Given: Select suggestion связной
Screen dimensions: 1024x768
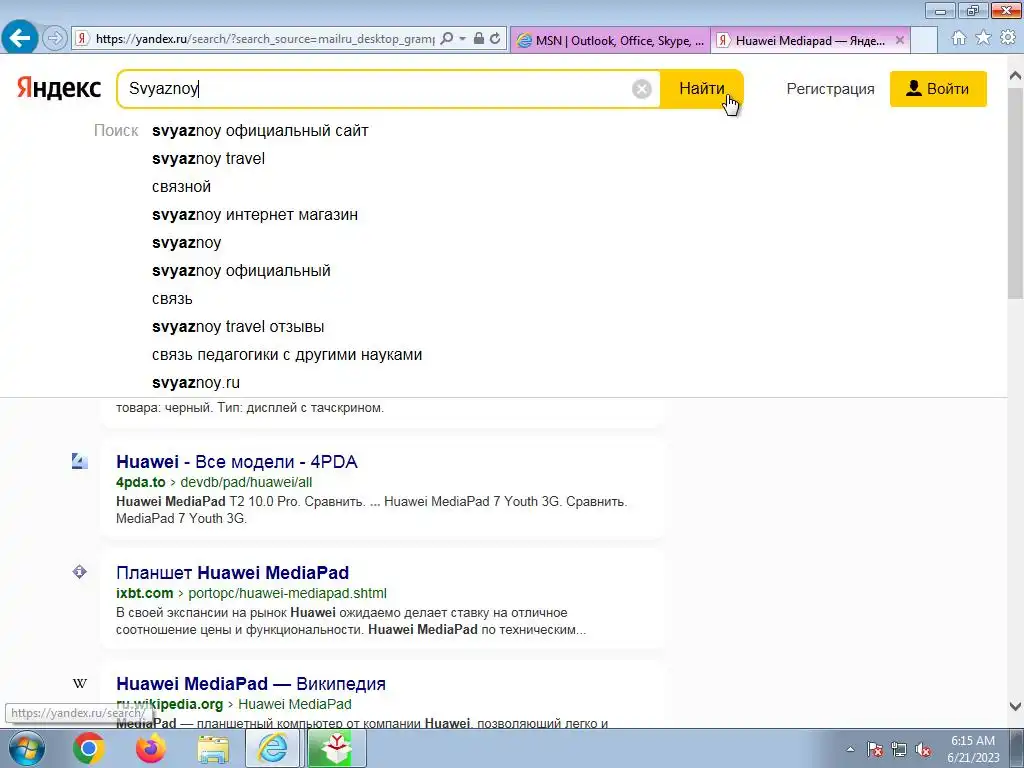Looking at the screenshot, I should [x=181, y=187].
